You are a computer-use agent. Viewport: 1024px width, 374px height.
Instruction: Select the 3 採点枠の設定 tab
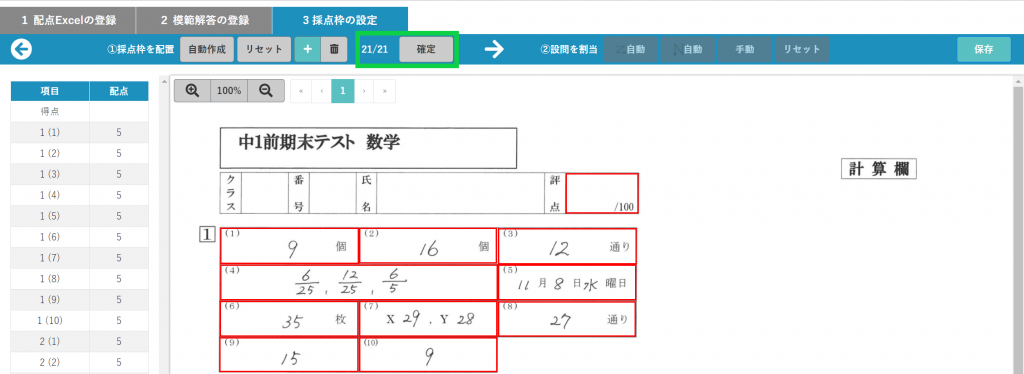[340, 20]
